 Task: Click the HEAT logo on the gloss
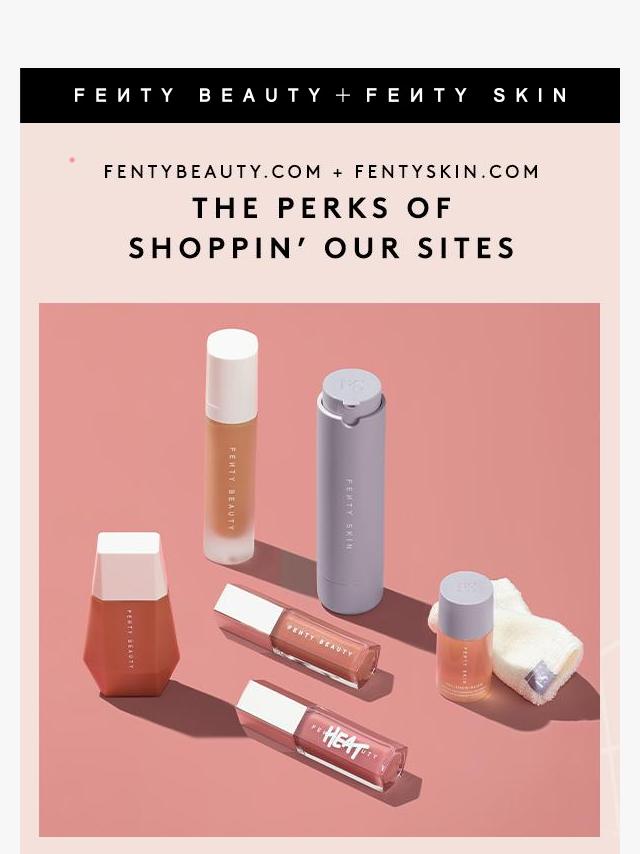click(x=345, y=743)
